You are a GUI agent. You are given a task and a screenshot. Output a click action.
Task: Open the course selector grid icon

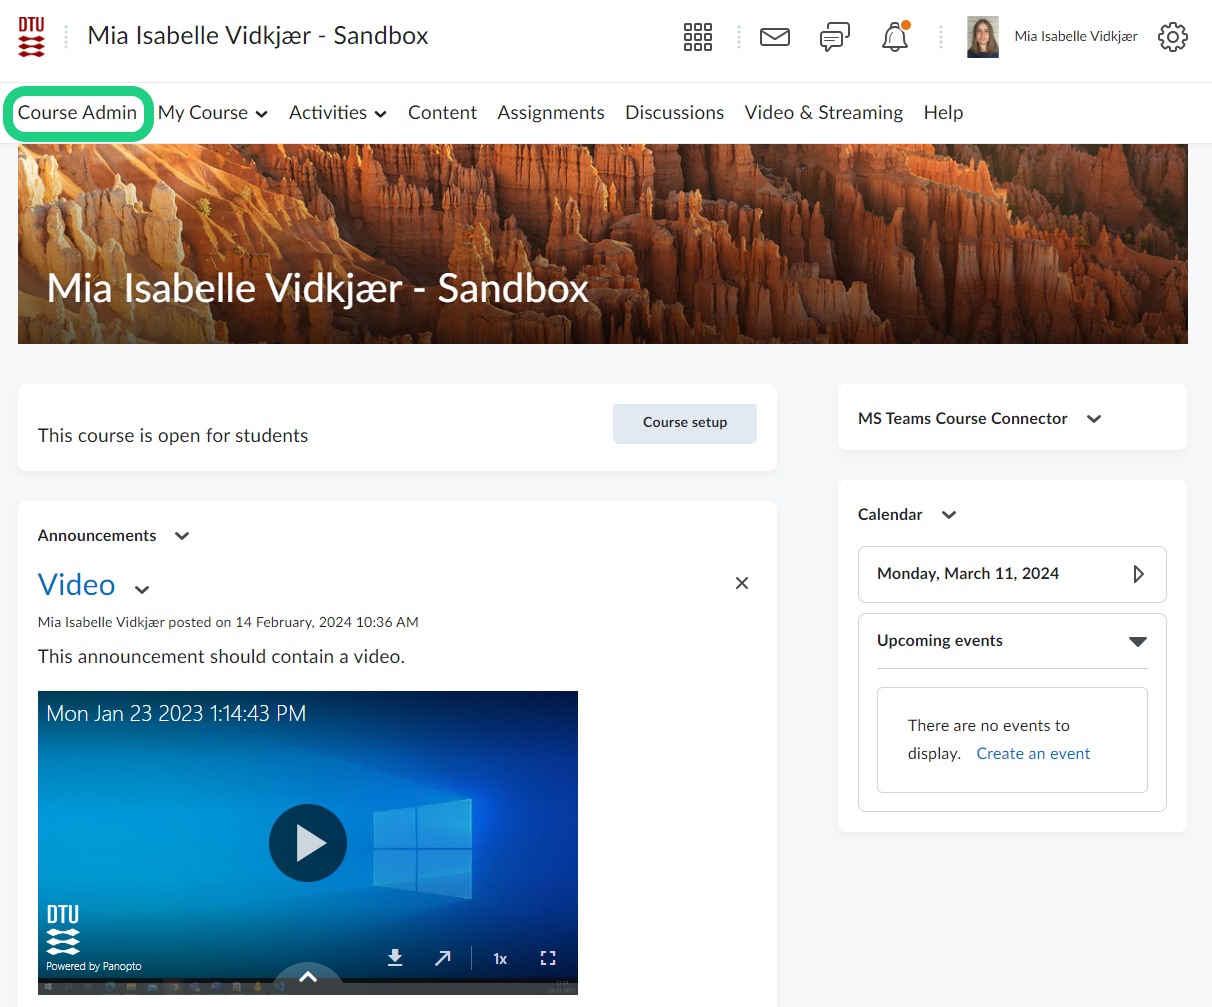tap(697, 37)
